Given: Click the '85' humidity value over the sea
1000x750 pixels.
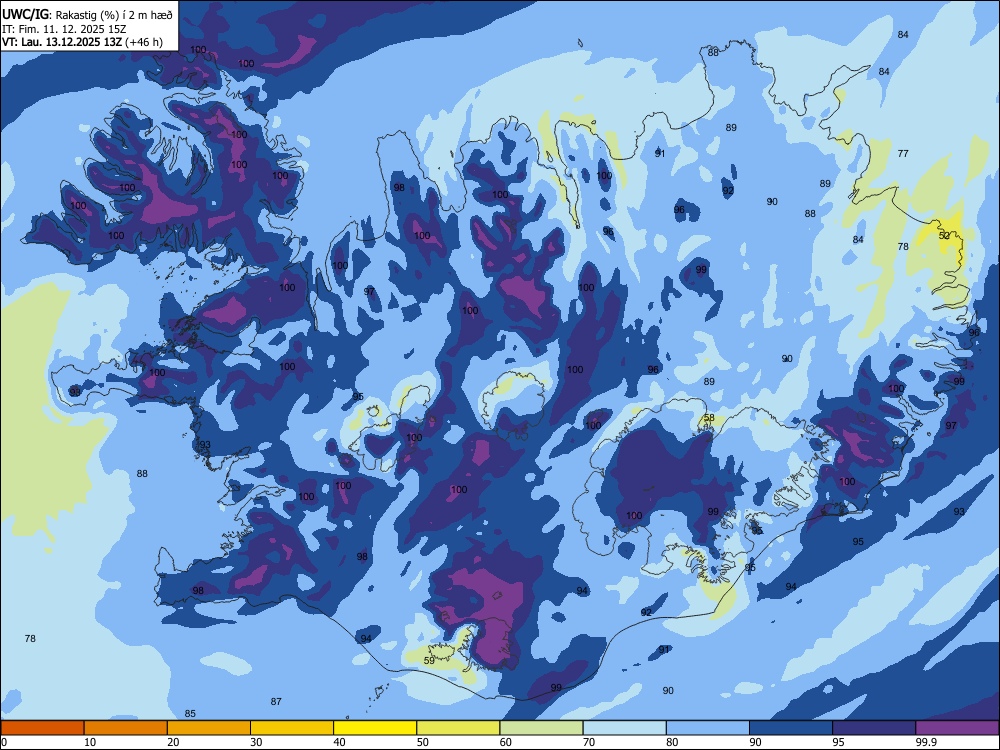Looking at the screenshot, I should [x=189, y=714].
